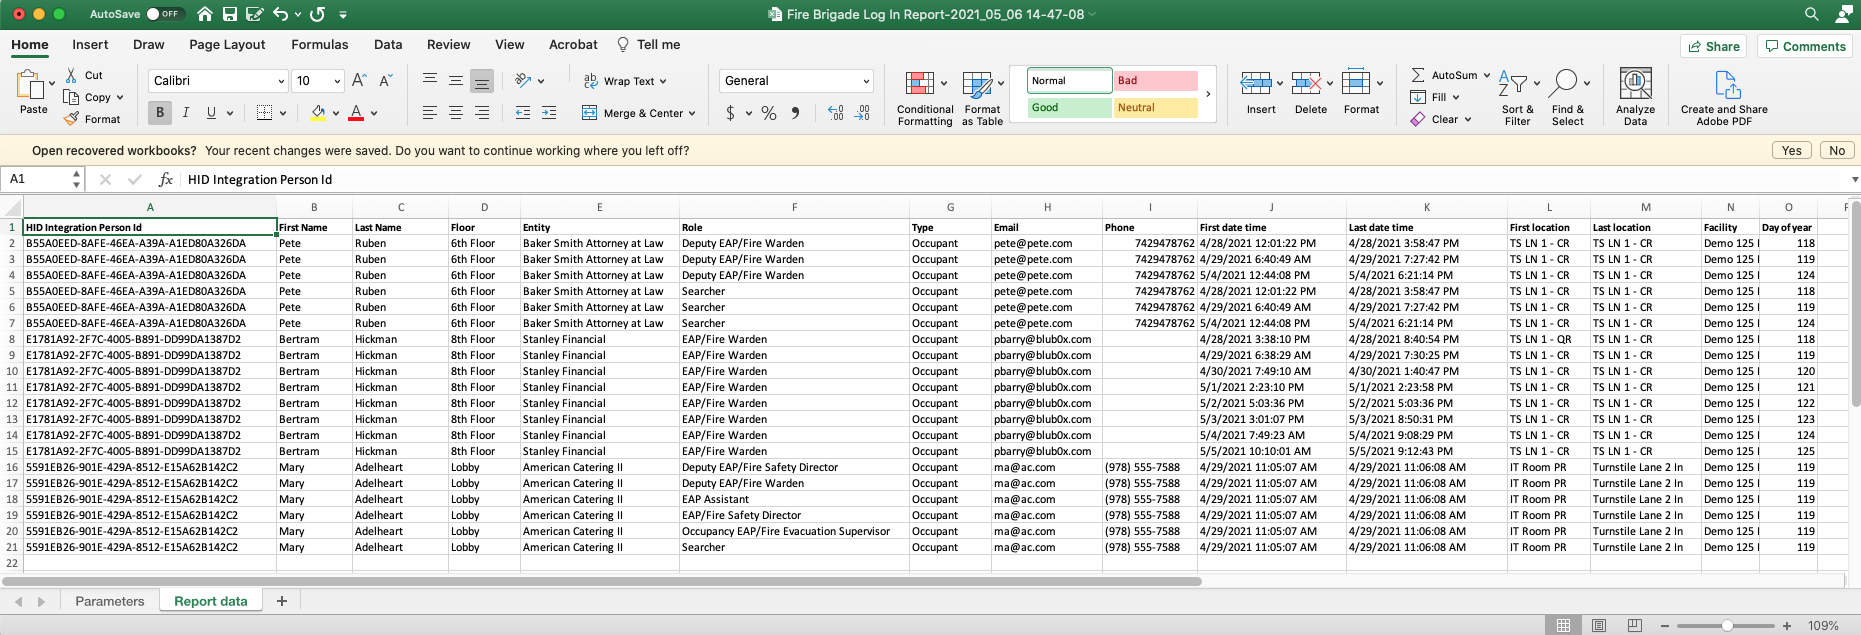The image size is (1861, 635).
Task: Open the font size dropdown
Action: pyautogui.click(x=337, y=81)
